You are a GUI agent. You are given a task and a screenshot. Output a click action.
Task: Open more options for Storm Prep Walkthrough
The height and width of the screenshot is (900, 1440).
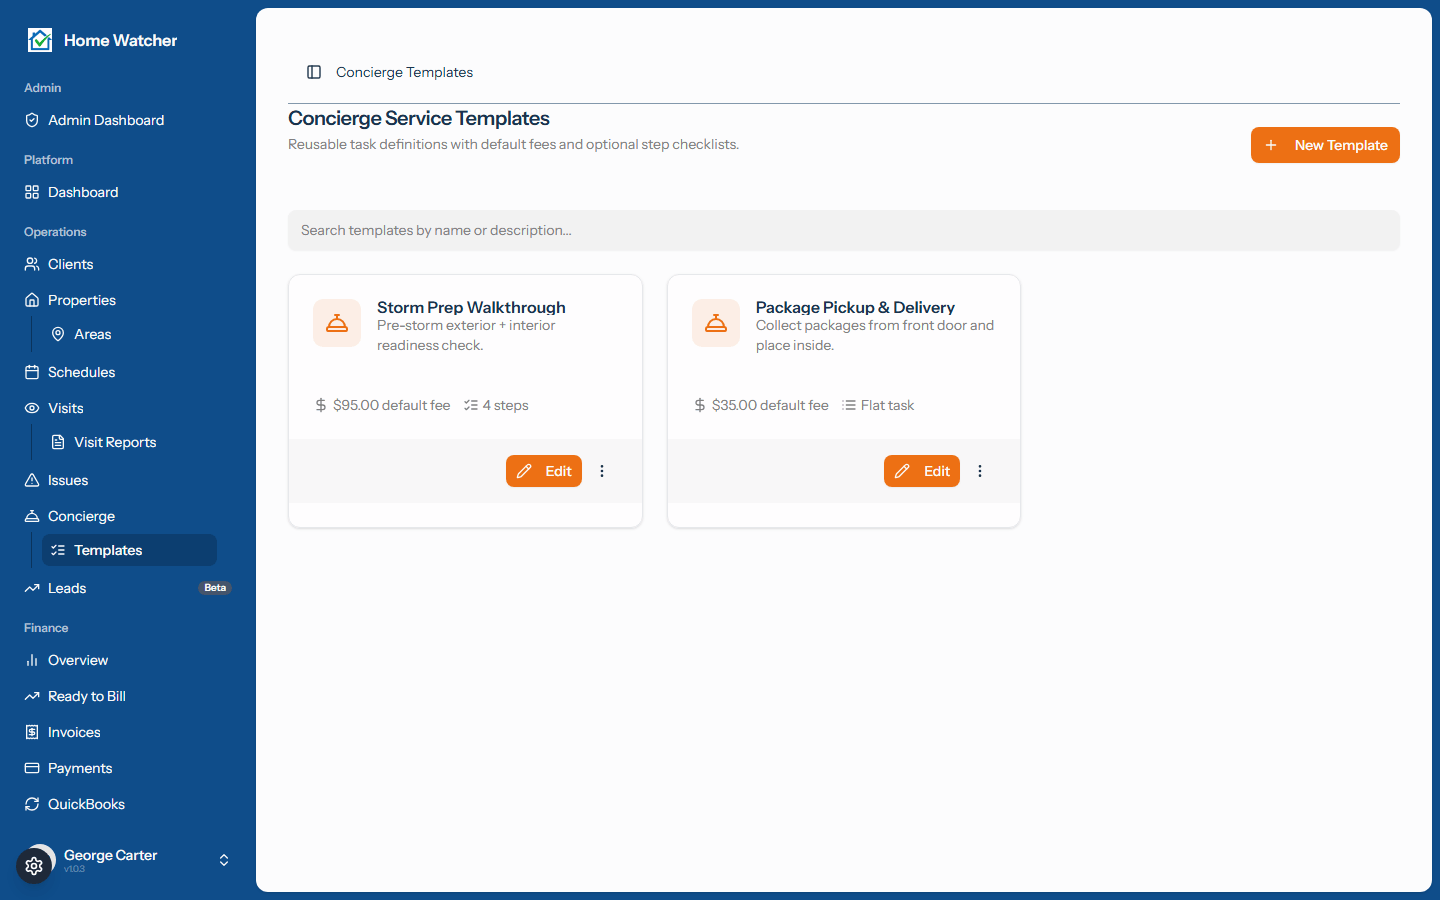coord(602,471)
